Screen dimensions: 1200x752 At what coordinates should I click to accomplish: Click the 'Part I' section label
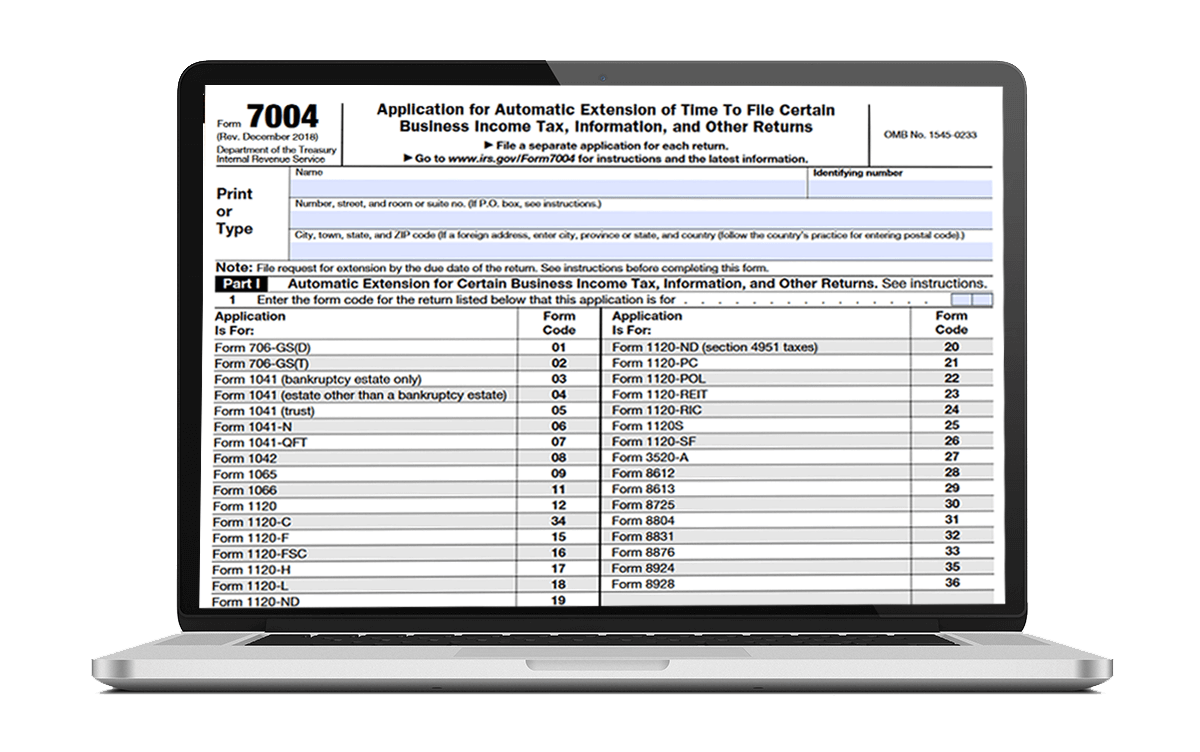coord(243,284)
